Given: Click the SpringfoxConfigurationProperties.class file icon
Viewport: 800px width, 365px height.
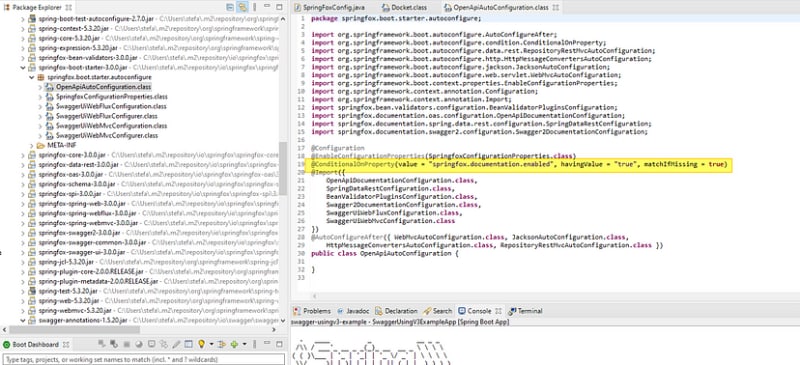Looking at the screenshot, I should (50, 96).
